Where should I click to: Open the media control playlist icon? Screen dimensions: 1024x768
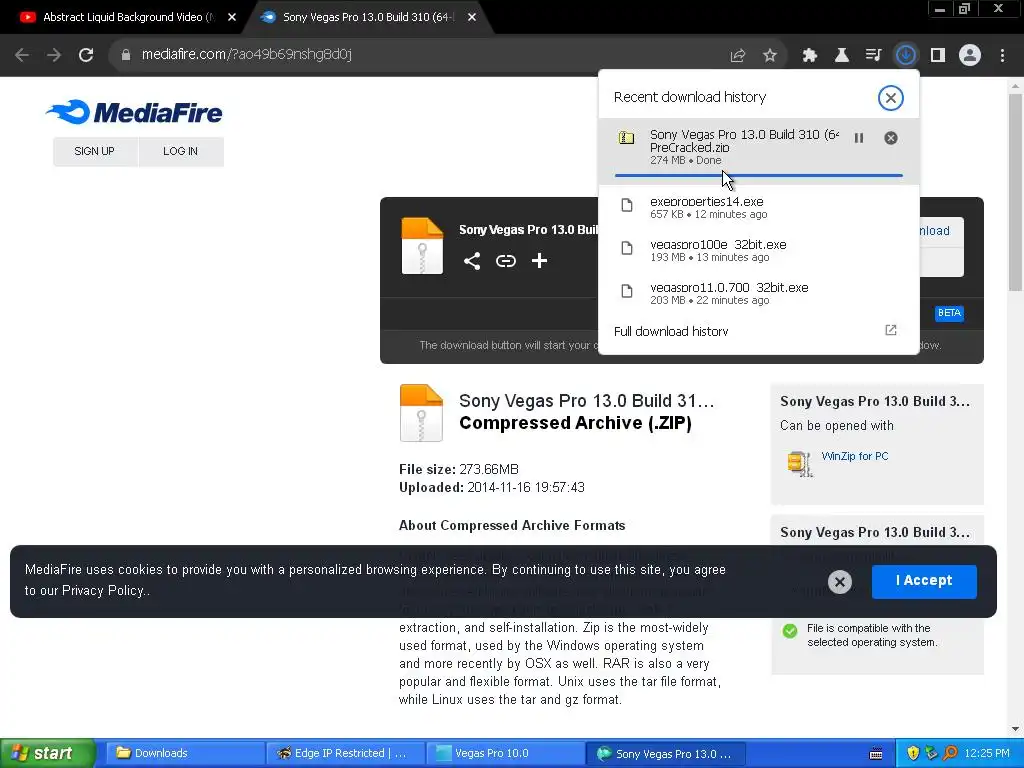click(x=873, y=56)
